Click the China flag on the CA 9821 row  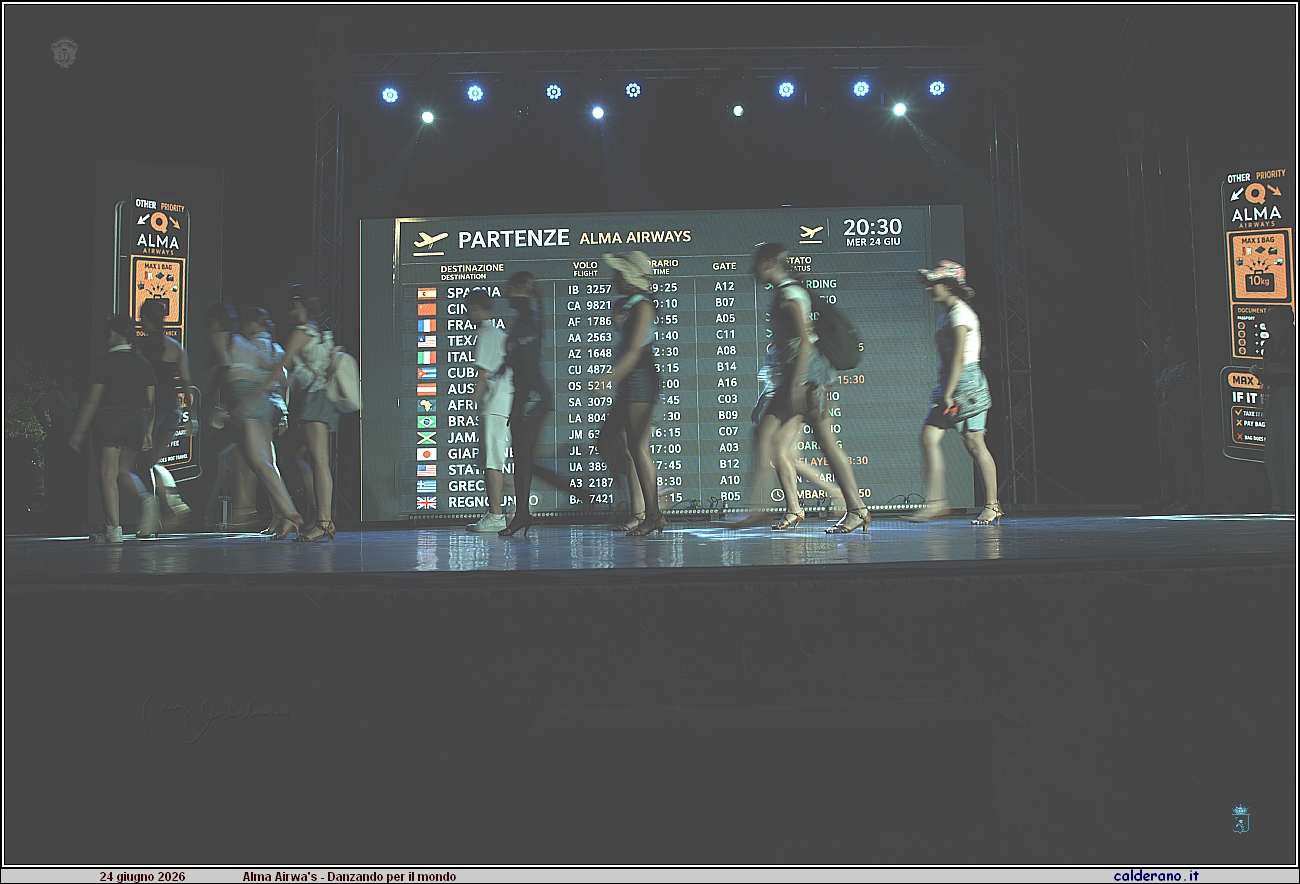pyautogui.click(x=427, y=309)
